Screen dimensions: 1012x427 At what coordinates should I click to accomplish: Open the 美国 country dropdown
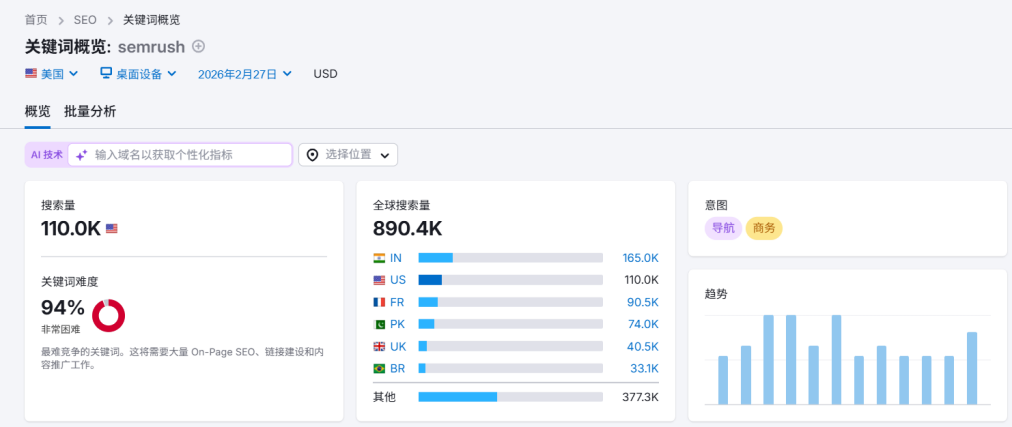(x=52, y=74)
